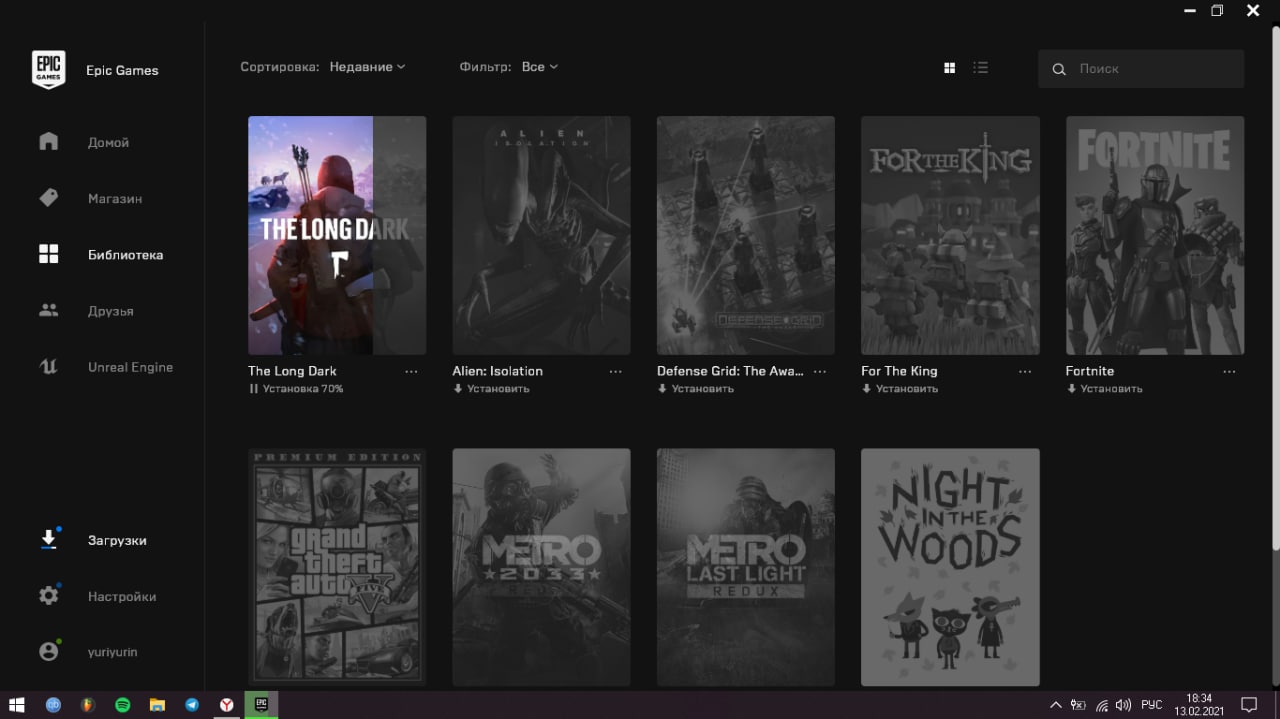Open For The King cover thumbnail

pyautogui.click(x=950, y=235)
